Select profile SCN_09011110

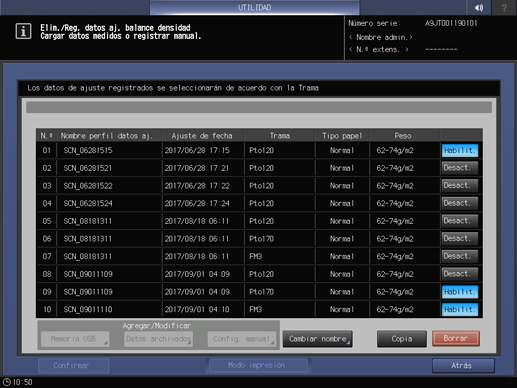(x=88, y=309)
